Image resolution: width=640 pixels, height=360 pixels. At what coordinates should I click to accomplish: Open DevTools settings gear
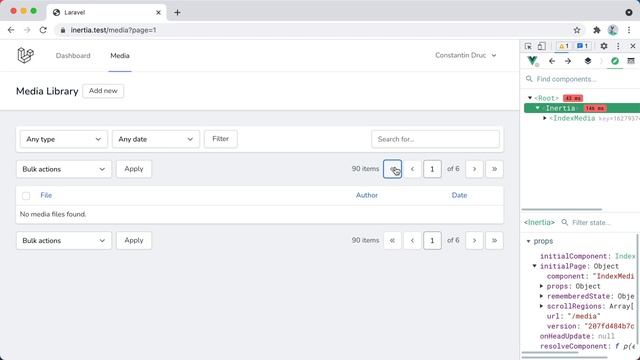(604, 46)
